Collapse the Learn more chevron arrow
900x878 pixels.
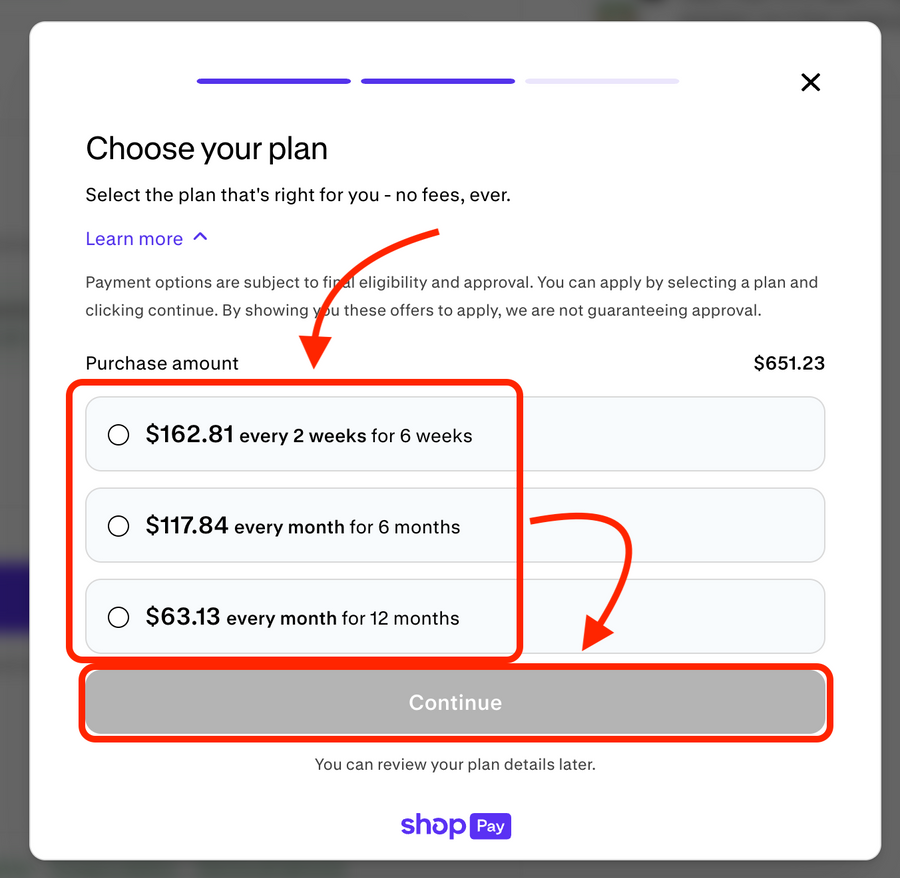(200, 237)
